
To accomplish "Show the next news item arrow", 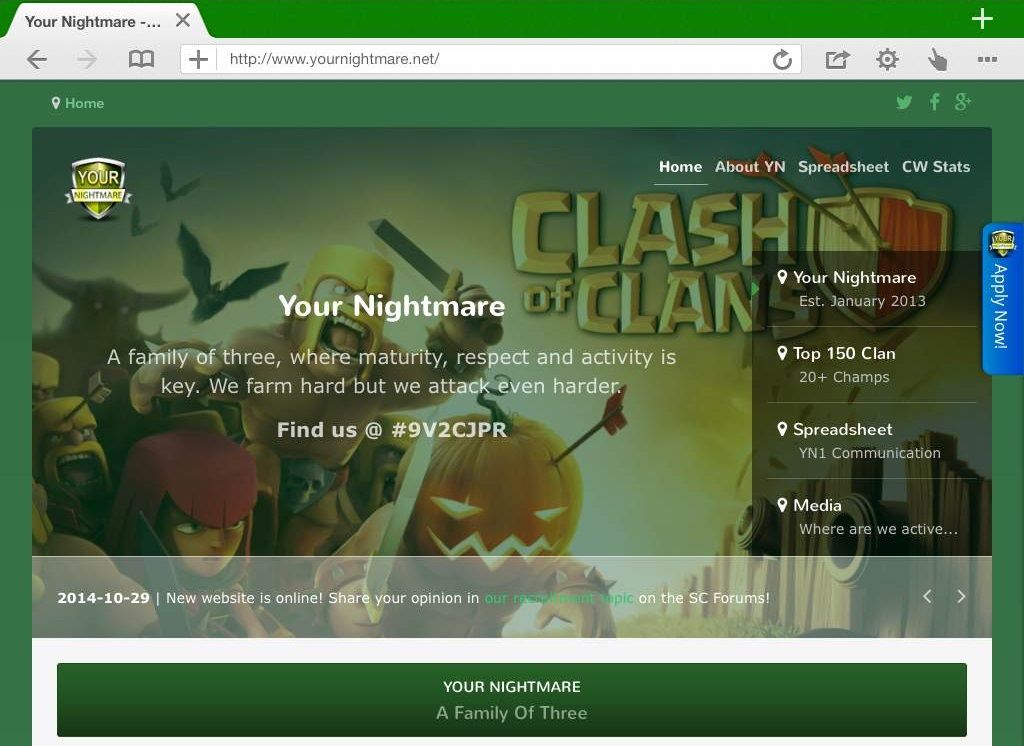I will click(x=961, y=597).
